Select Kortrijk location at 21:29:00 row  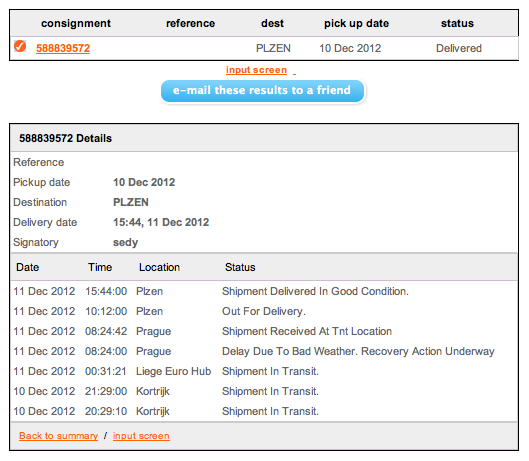tap(153, 391)
